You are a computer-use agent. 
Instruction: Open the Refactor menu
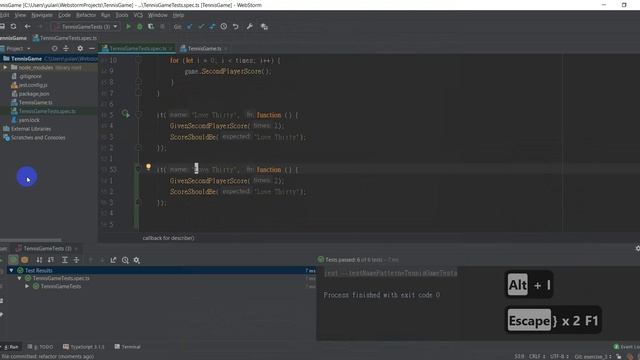(86, 15)
